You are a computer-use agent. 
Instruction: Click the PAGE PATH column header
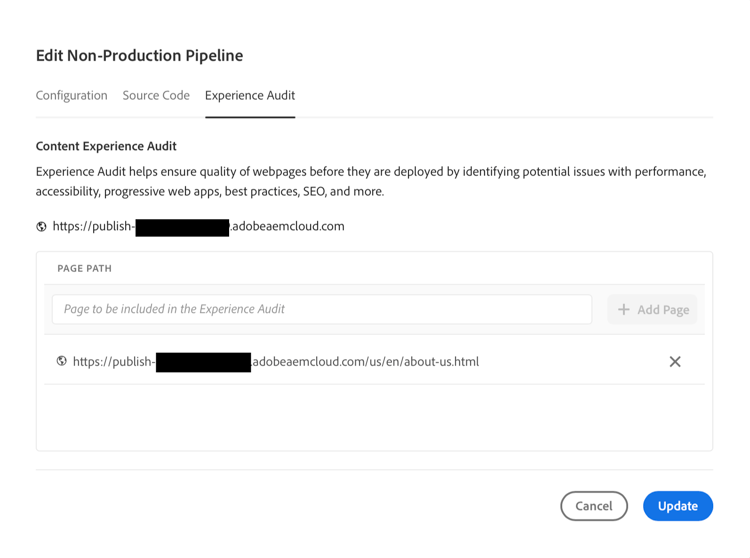coord(85,269)
